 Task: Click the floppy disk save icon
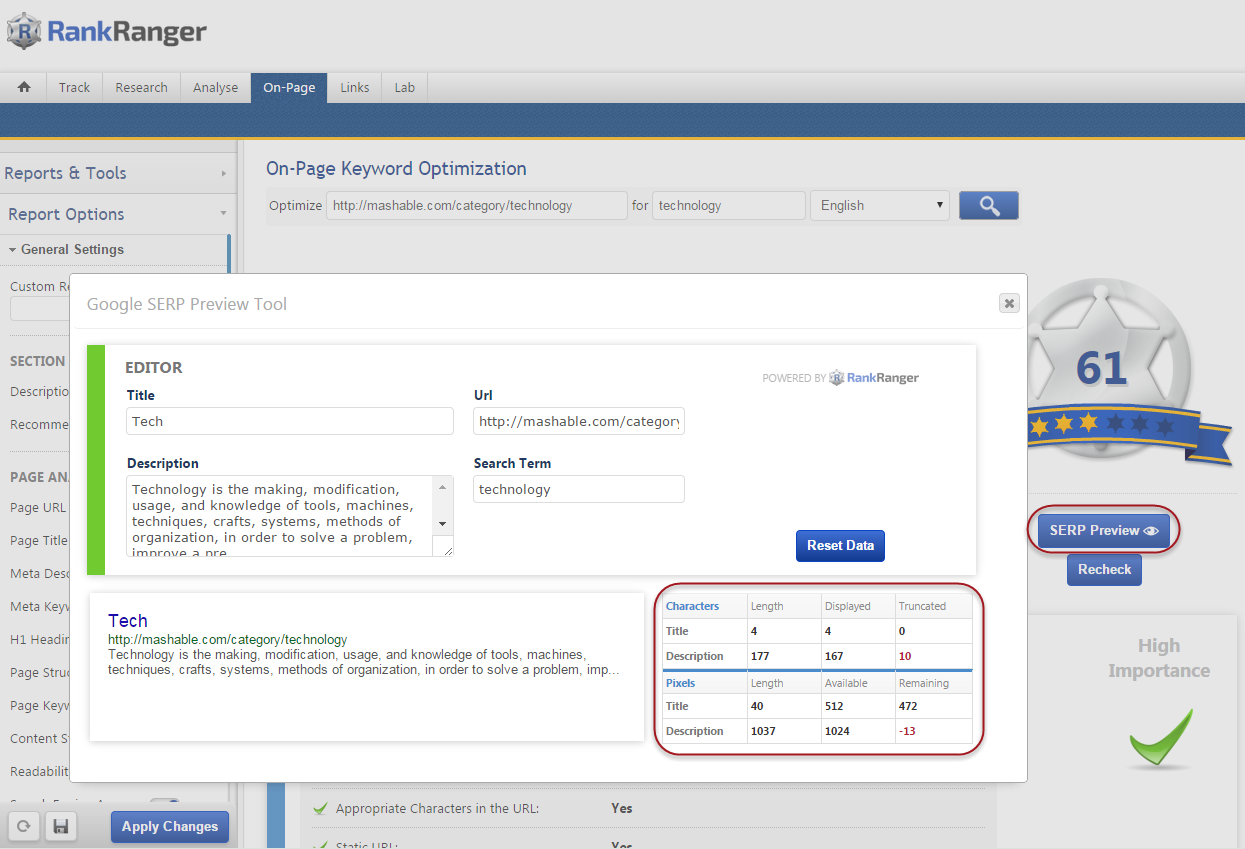click(x=60, y=827)
